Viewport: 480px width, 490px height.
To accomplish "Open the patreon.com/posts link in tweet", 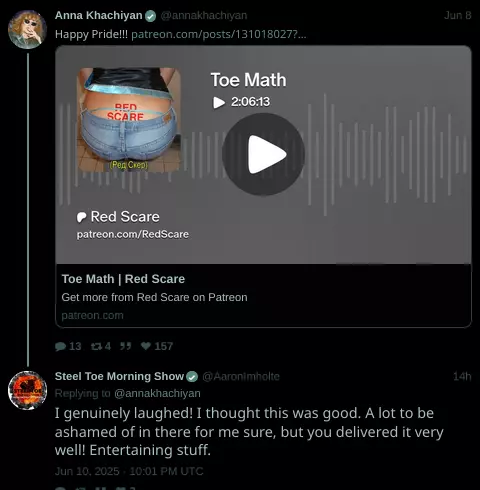I will [219, 34].
